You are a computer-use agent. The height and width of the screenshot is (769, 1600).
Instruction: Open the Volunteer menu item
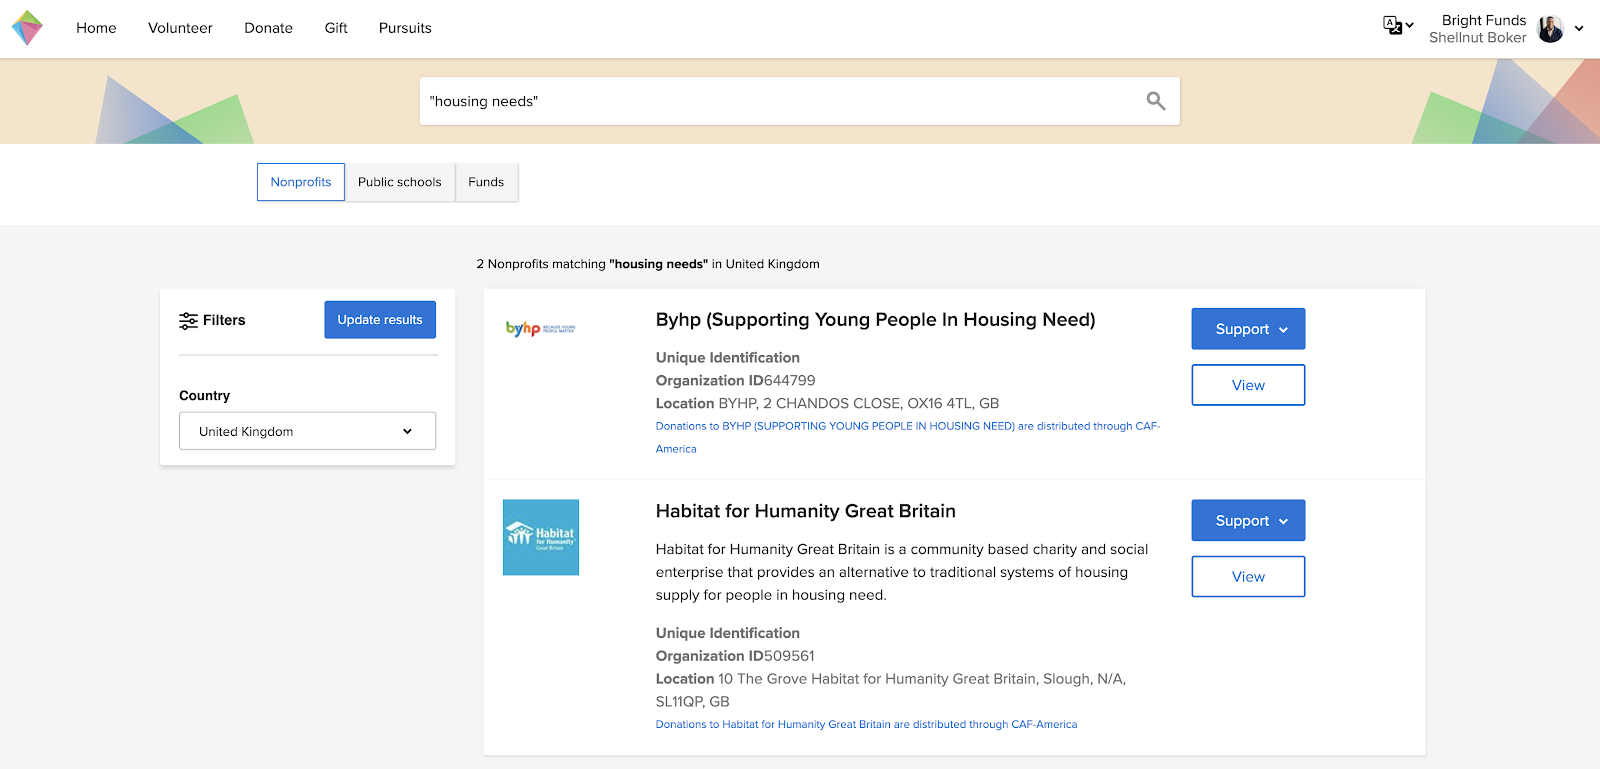180,28
